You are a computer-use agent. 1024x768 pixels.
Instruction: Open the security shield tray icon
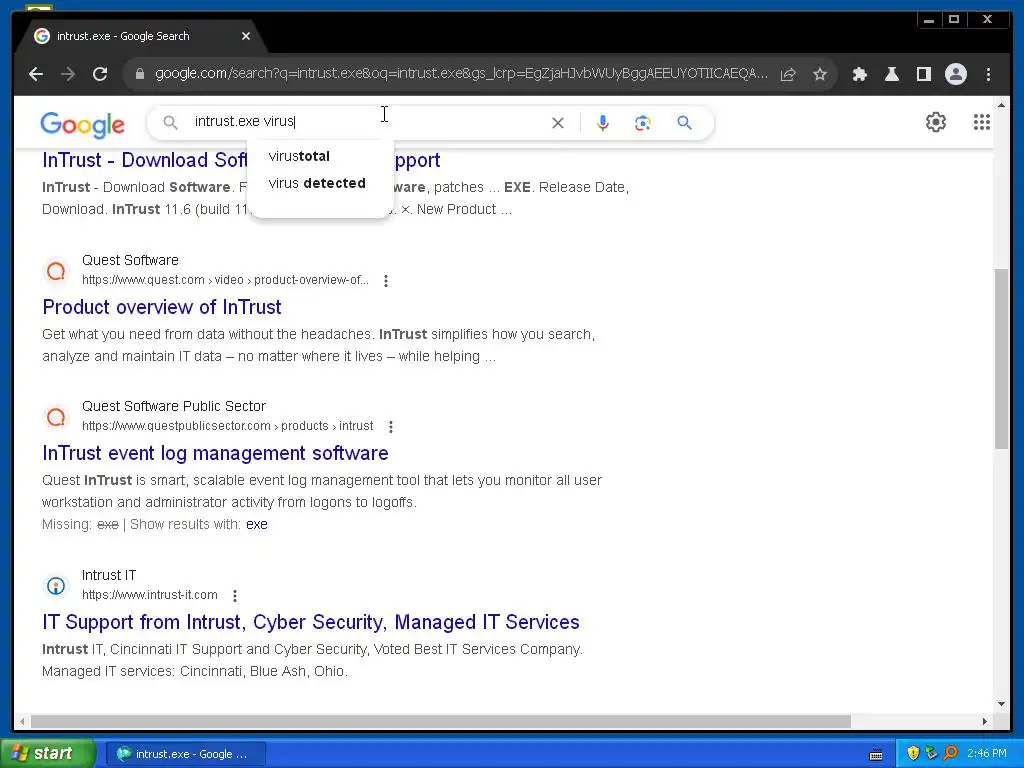[912, 754]
